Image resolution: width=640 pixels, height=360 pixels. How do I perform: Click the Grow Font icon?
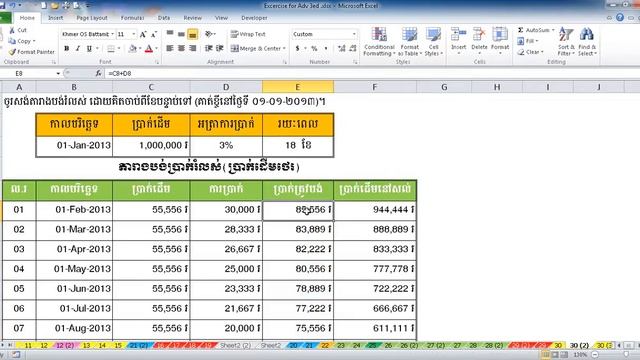[143, 35]
